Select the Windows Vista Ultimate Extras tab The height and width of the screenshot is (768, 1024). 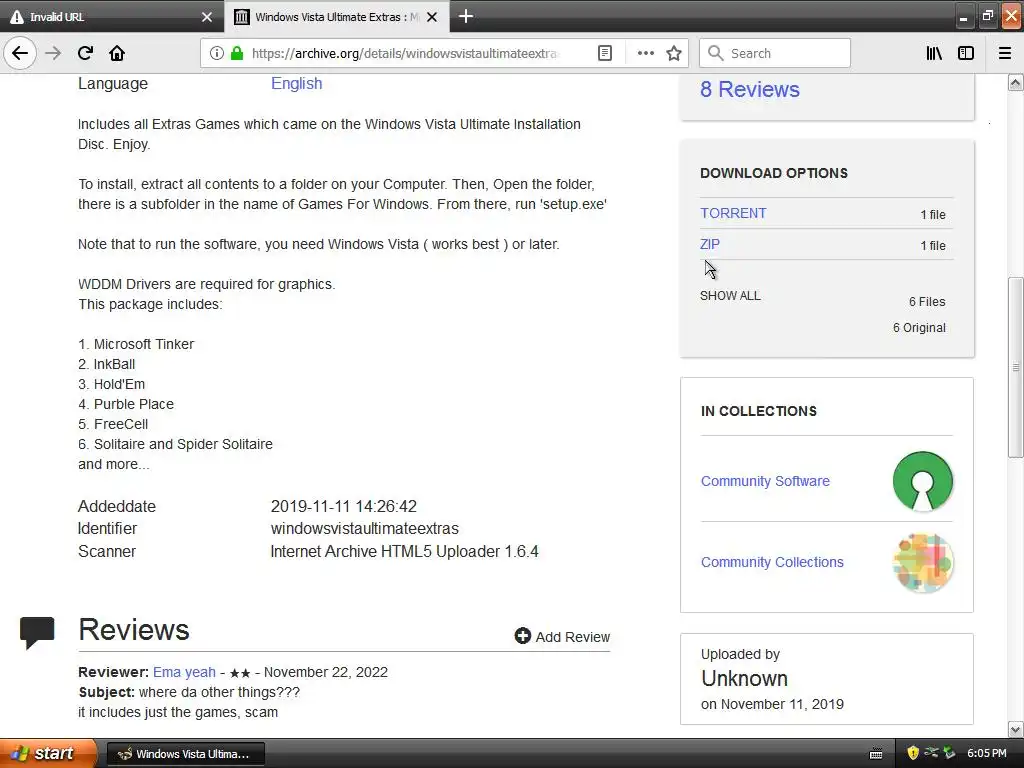tap(336, 17)
